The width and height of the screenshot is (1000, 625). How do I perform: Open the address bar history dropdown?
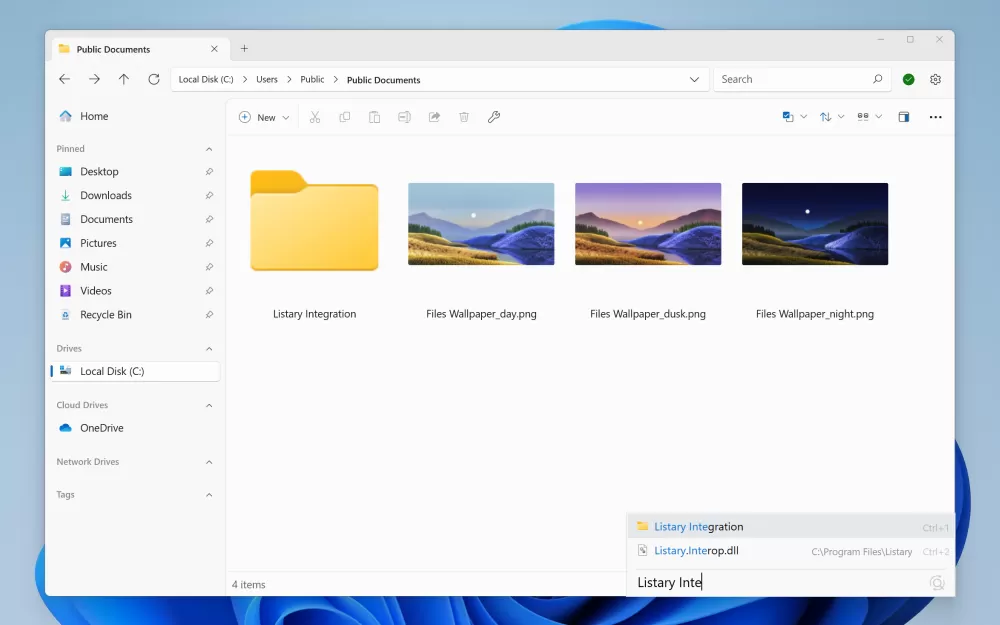[694, 80]
